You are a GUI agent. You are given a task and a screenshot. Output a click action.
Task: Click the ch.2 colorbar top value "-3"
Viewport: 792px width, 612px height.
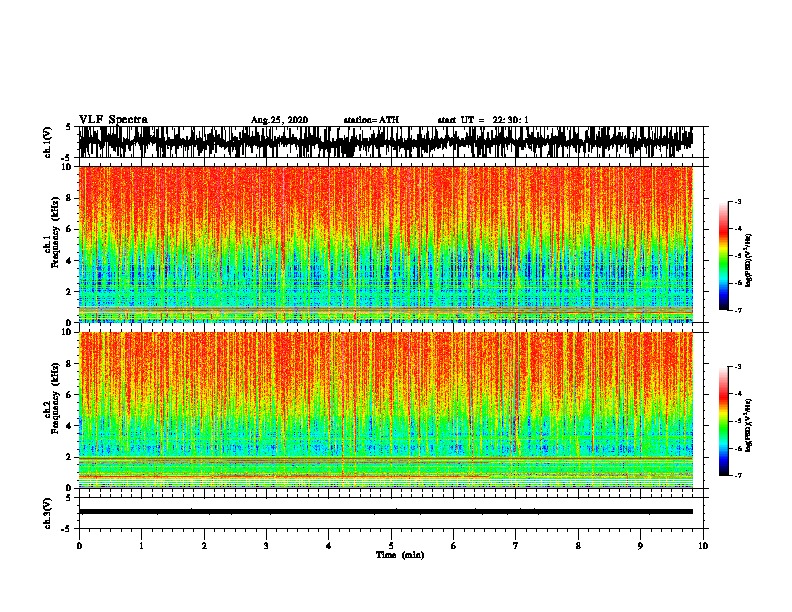[x=738, y=367]
